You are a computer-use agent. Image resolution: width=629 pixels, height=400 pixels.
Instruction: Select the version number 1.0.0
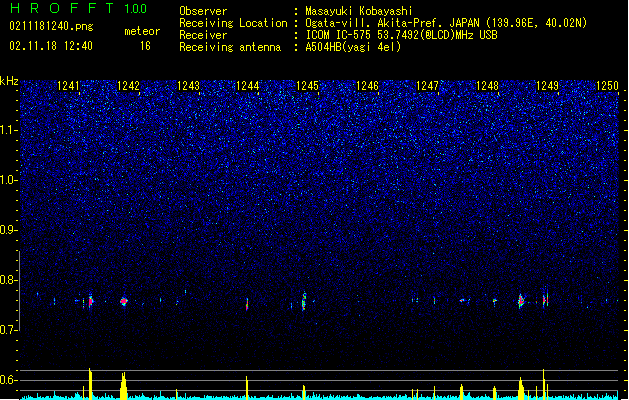point(136,9)
